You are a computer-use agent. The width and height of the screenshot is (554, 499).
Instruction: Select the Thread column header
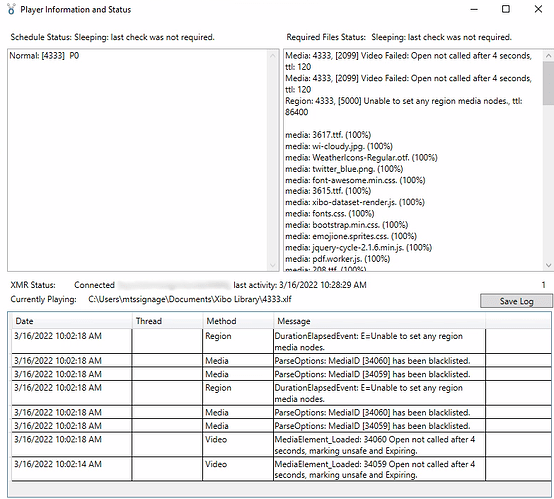(167, 321)
